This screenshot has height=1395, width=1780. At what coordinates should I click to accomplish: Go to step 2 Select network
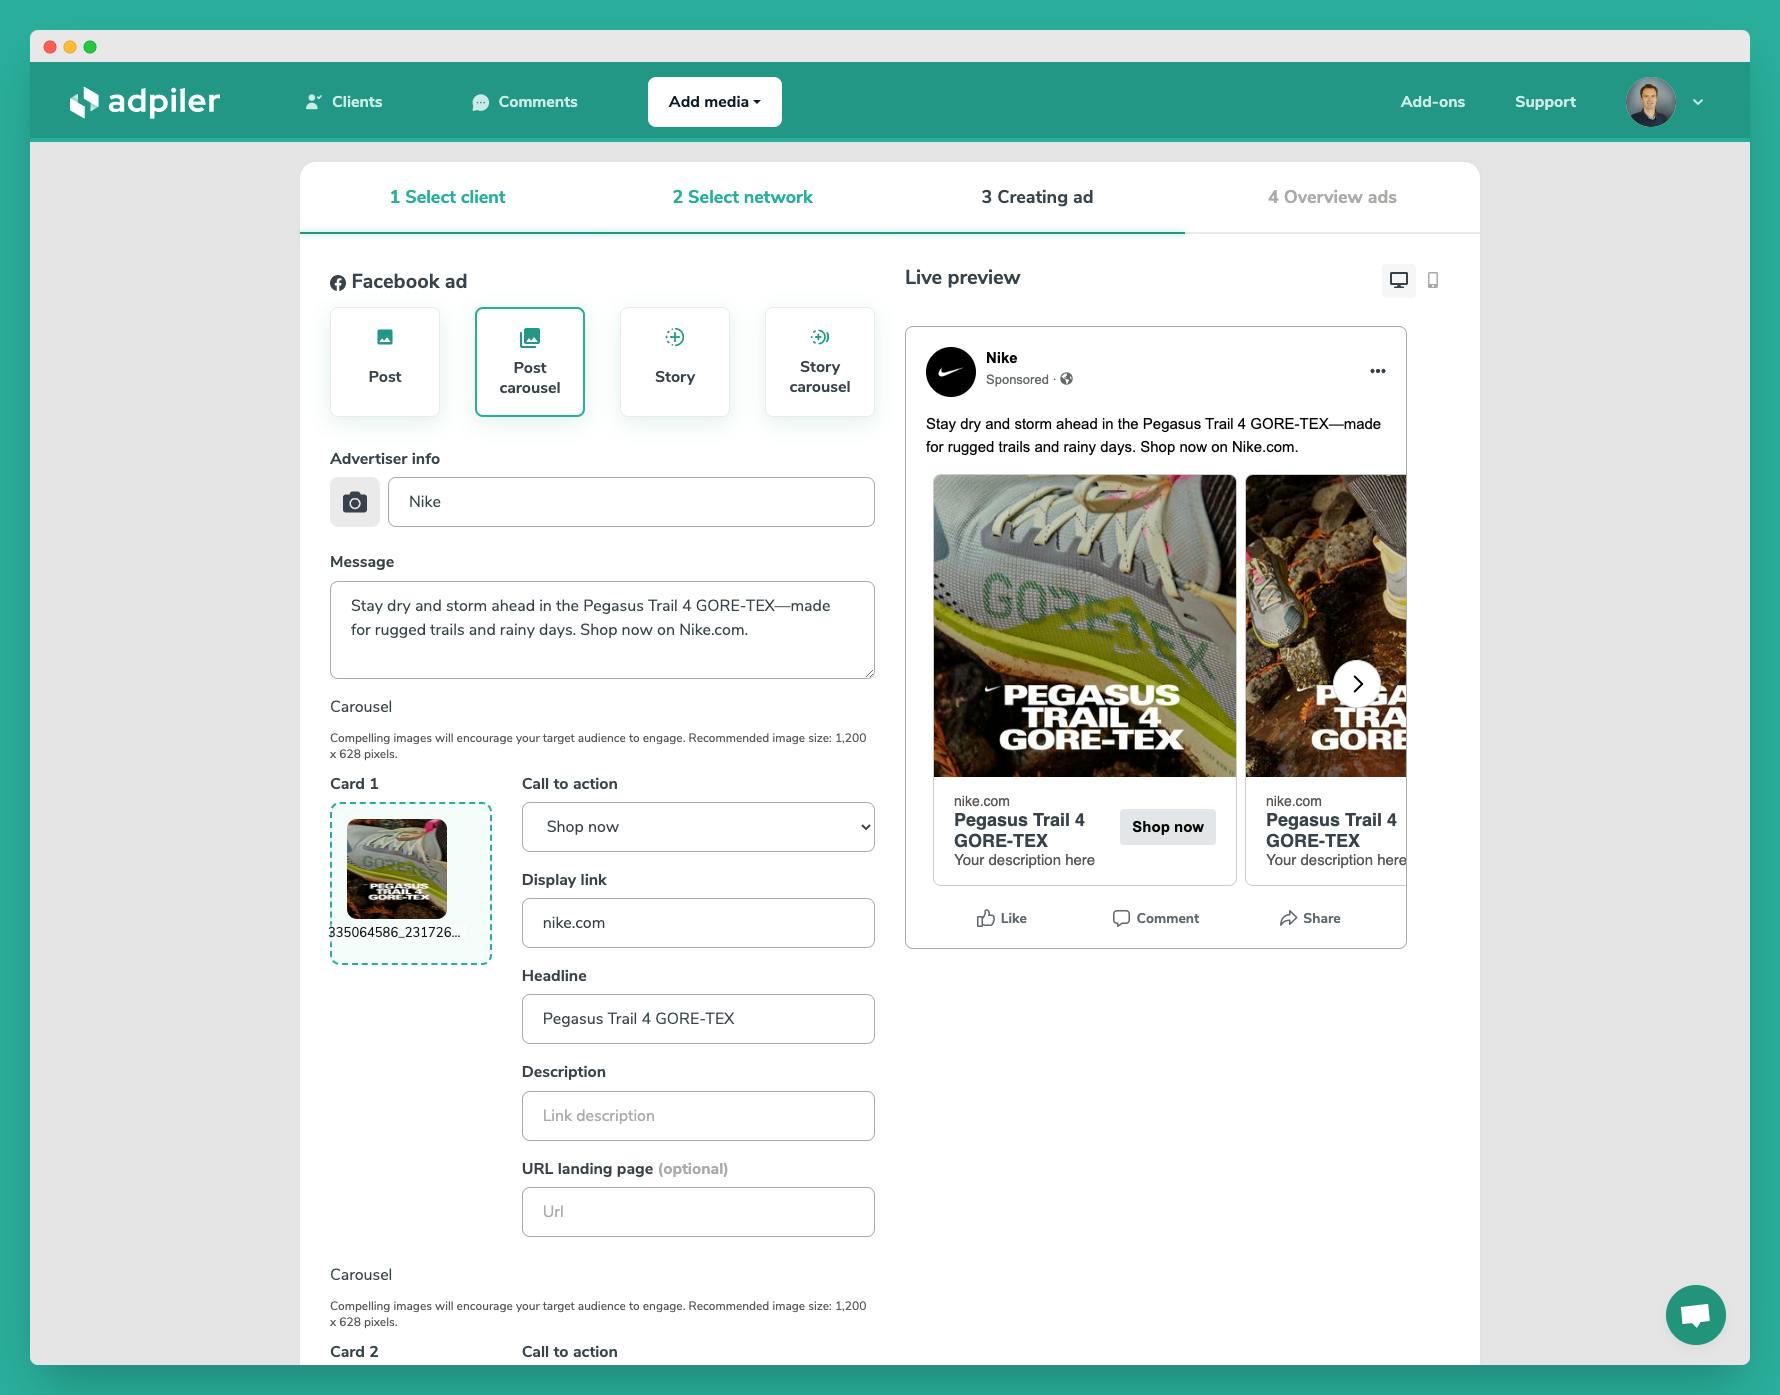point(742,197)
